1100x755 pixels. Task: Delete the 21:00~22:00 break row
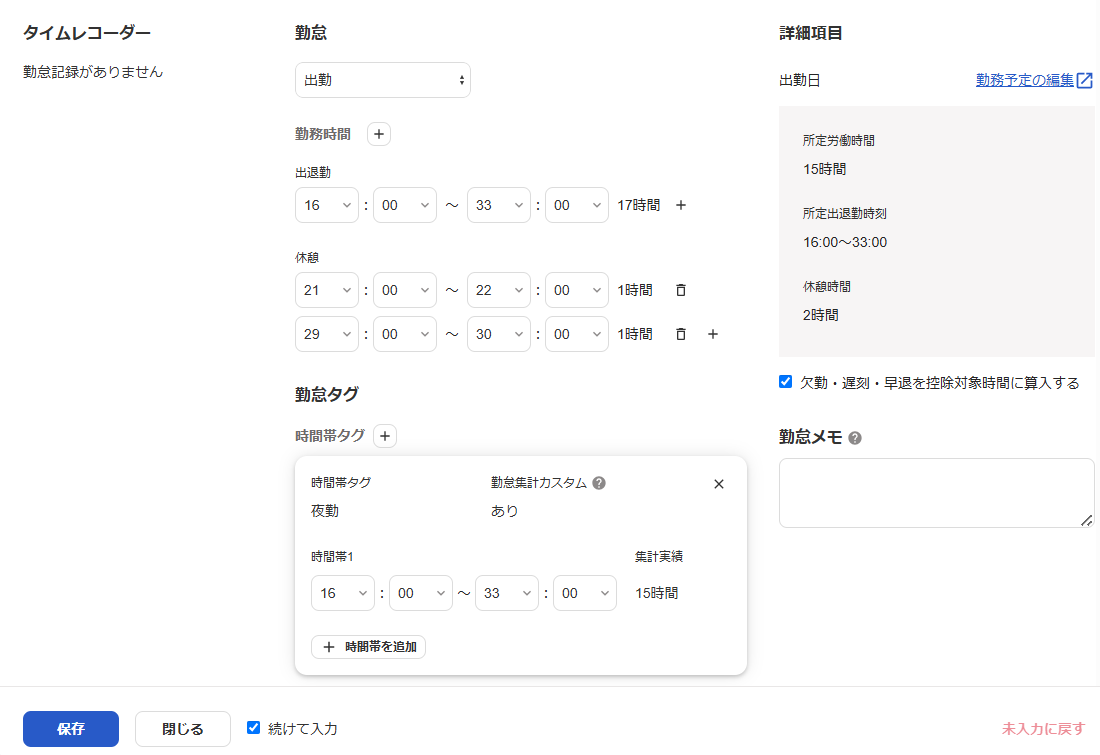(x=680, y=290)
